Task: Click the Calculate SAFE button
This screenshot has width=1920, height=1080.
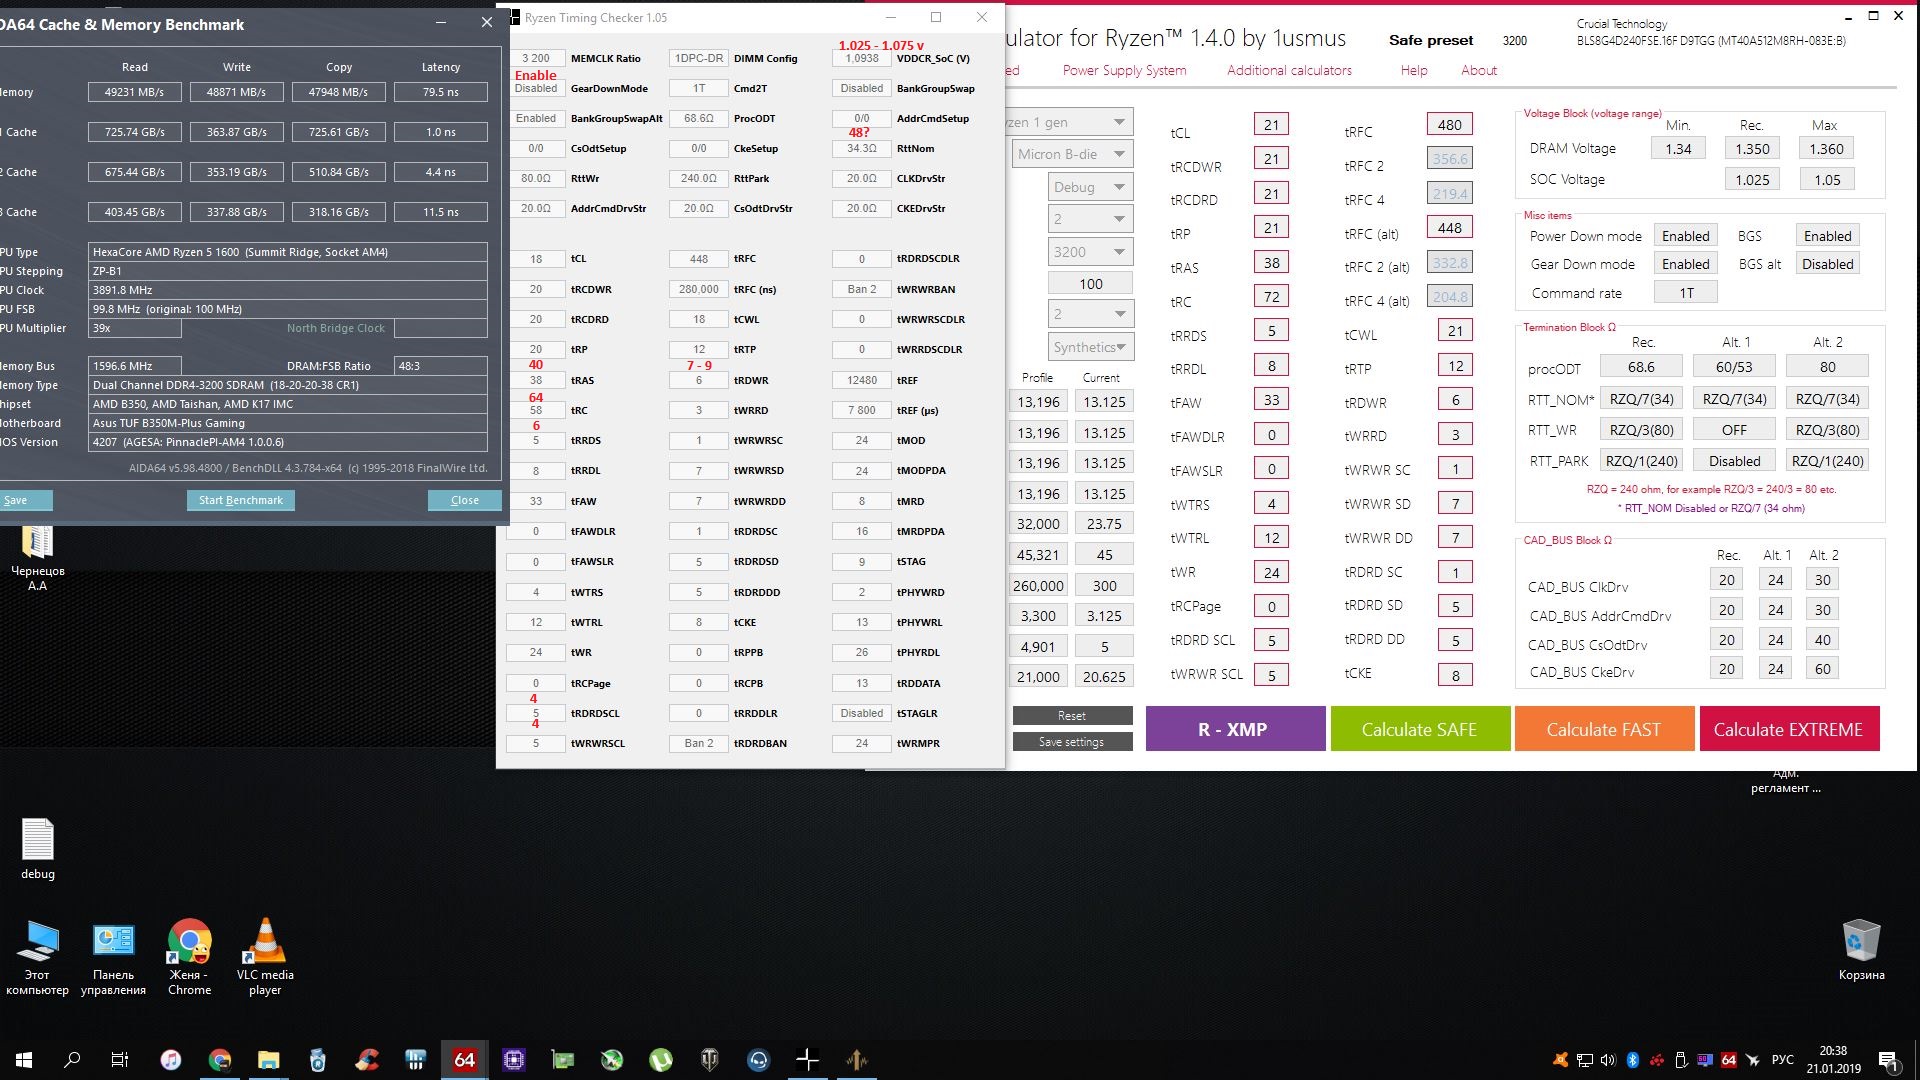Action: coord(1419,729)
